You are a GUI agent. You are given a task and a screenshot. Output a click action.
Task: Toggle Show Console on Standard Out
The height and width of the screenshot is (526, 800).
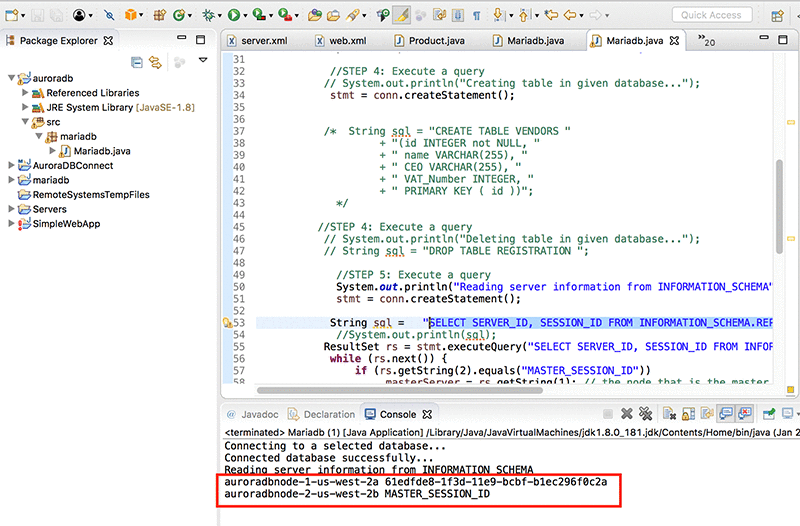tap(726, 413)
